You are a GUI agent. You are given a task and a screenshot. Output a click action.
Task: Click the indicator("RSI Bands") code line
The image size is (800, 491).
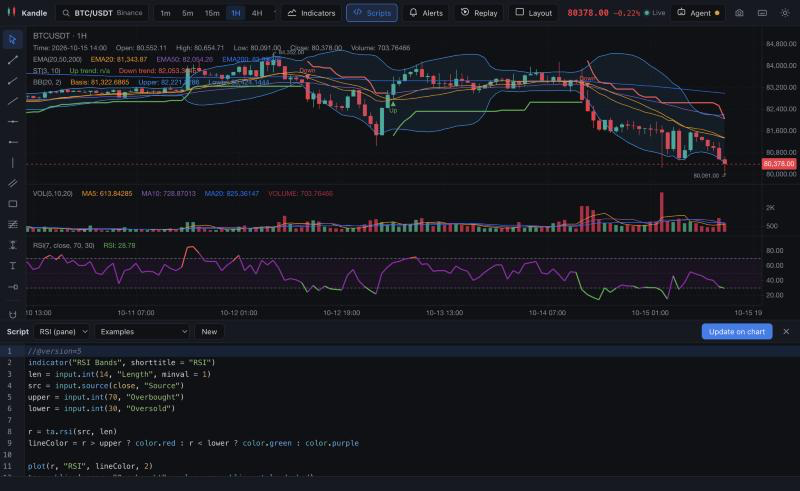point(121,362)
